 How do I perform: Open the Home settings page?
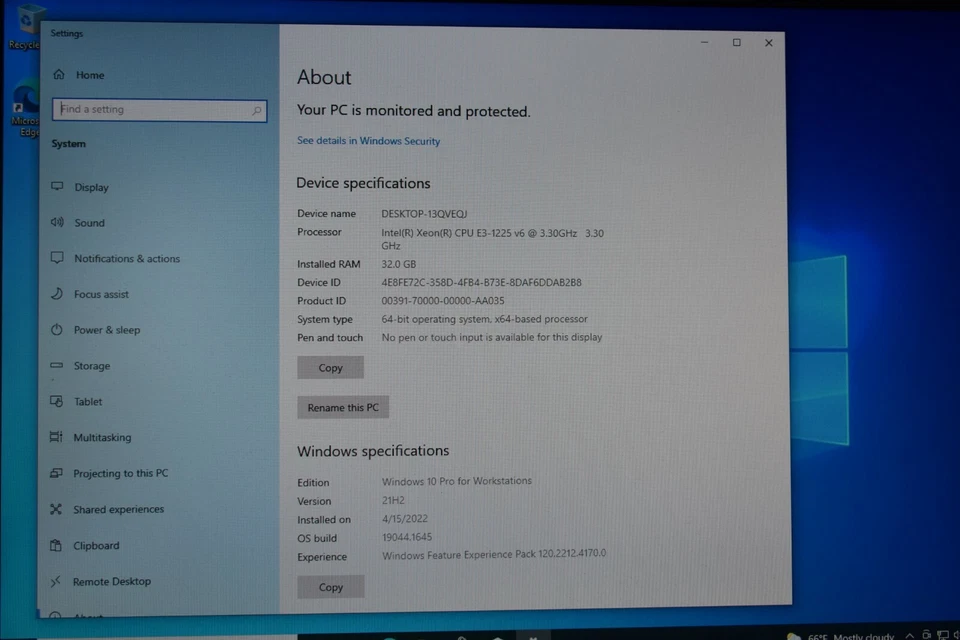click(80, 75)
